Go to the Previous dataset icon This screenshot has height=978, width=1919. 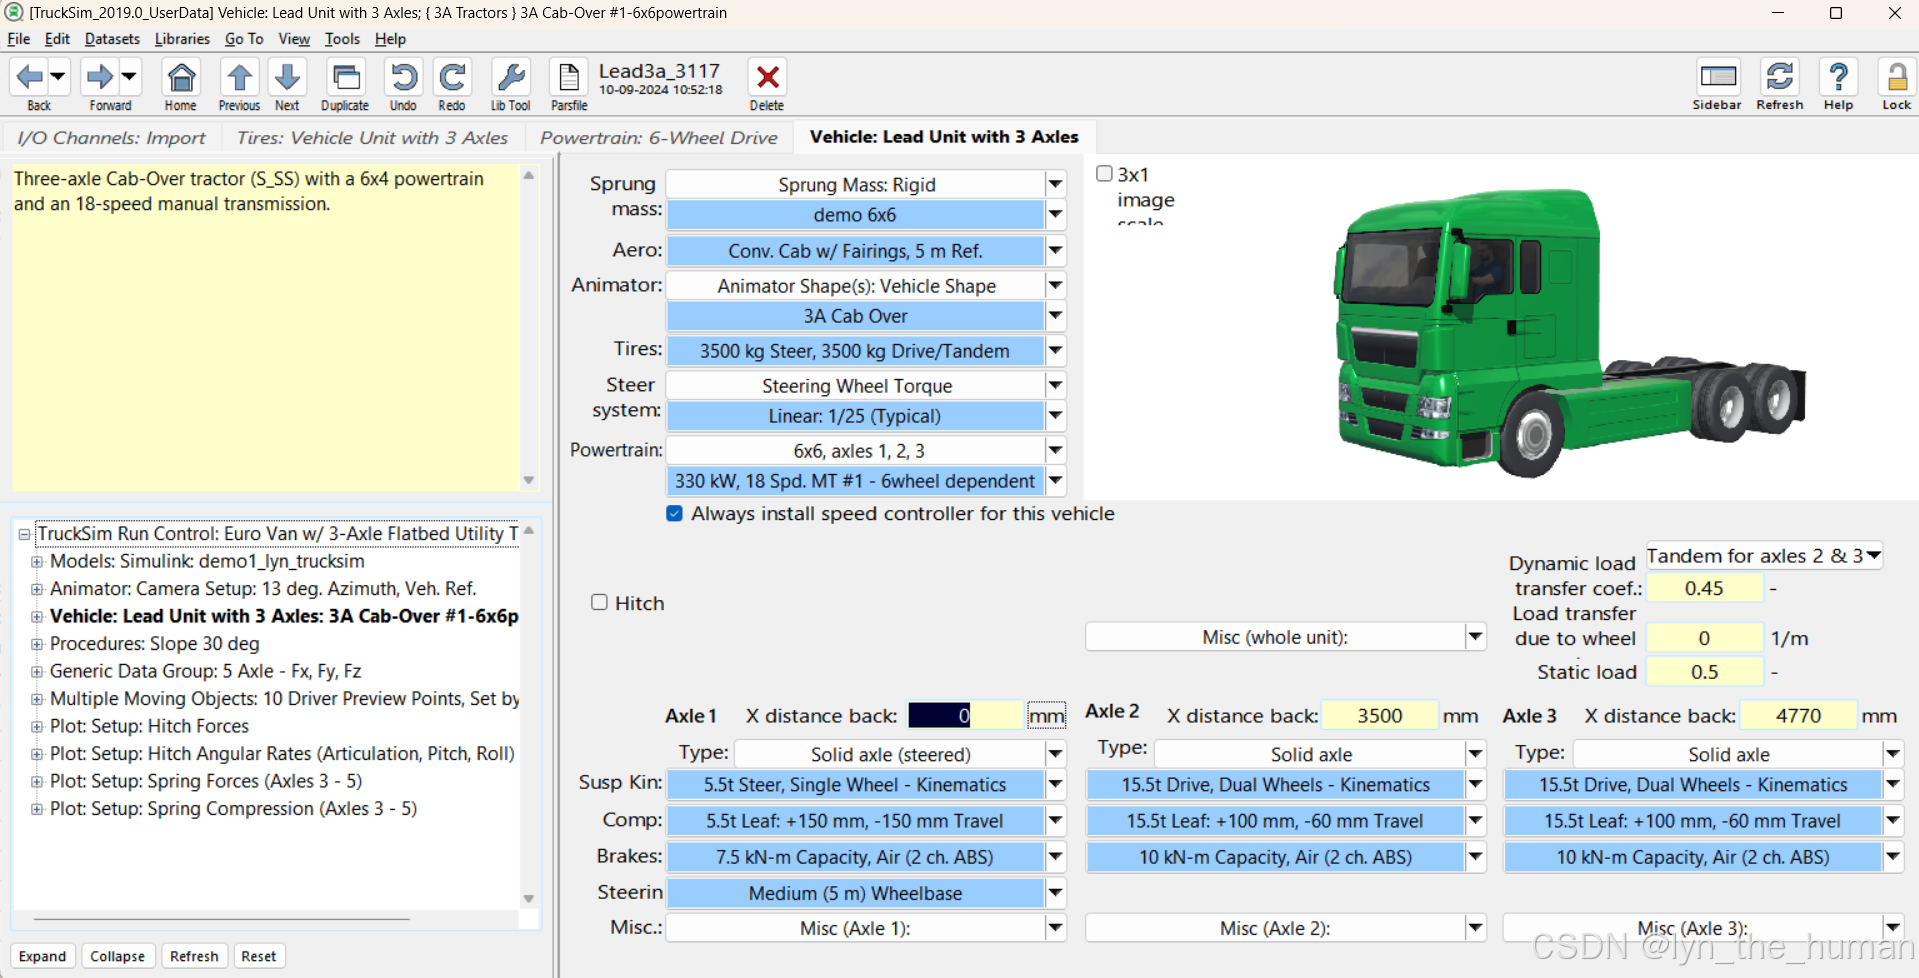[239, 77]
